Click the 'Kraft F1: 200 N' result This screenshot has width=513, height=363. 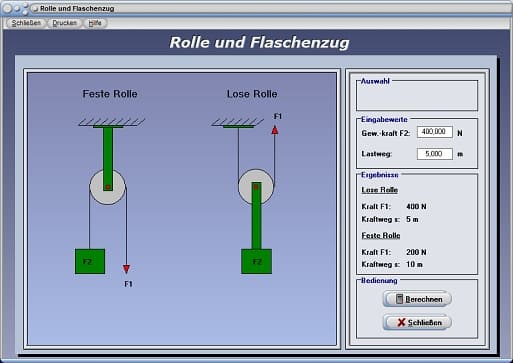point(394,252)
